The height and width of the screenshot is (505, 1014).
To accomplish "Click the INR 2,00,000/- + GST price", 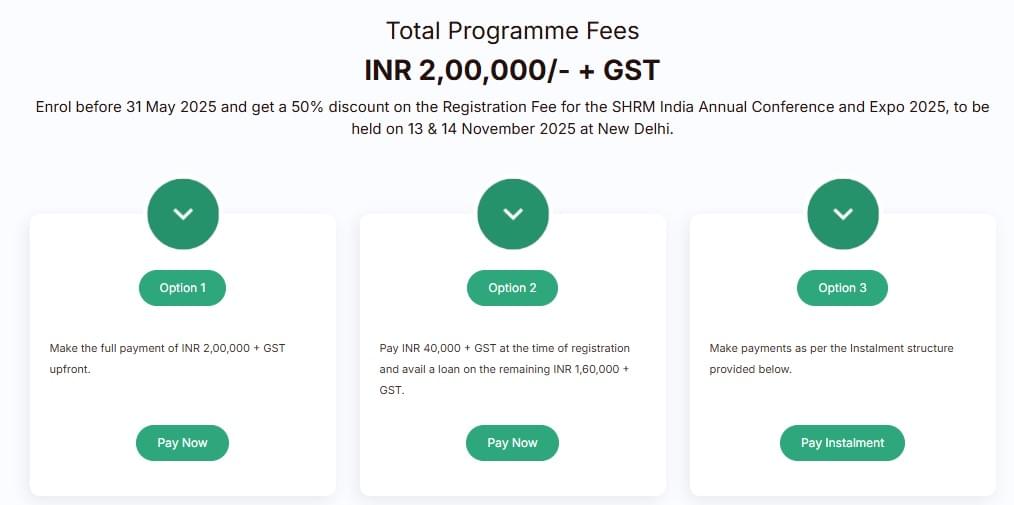I will [x=512, y=71].
